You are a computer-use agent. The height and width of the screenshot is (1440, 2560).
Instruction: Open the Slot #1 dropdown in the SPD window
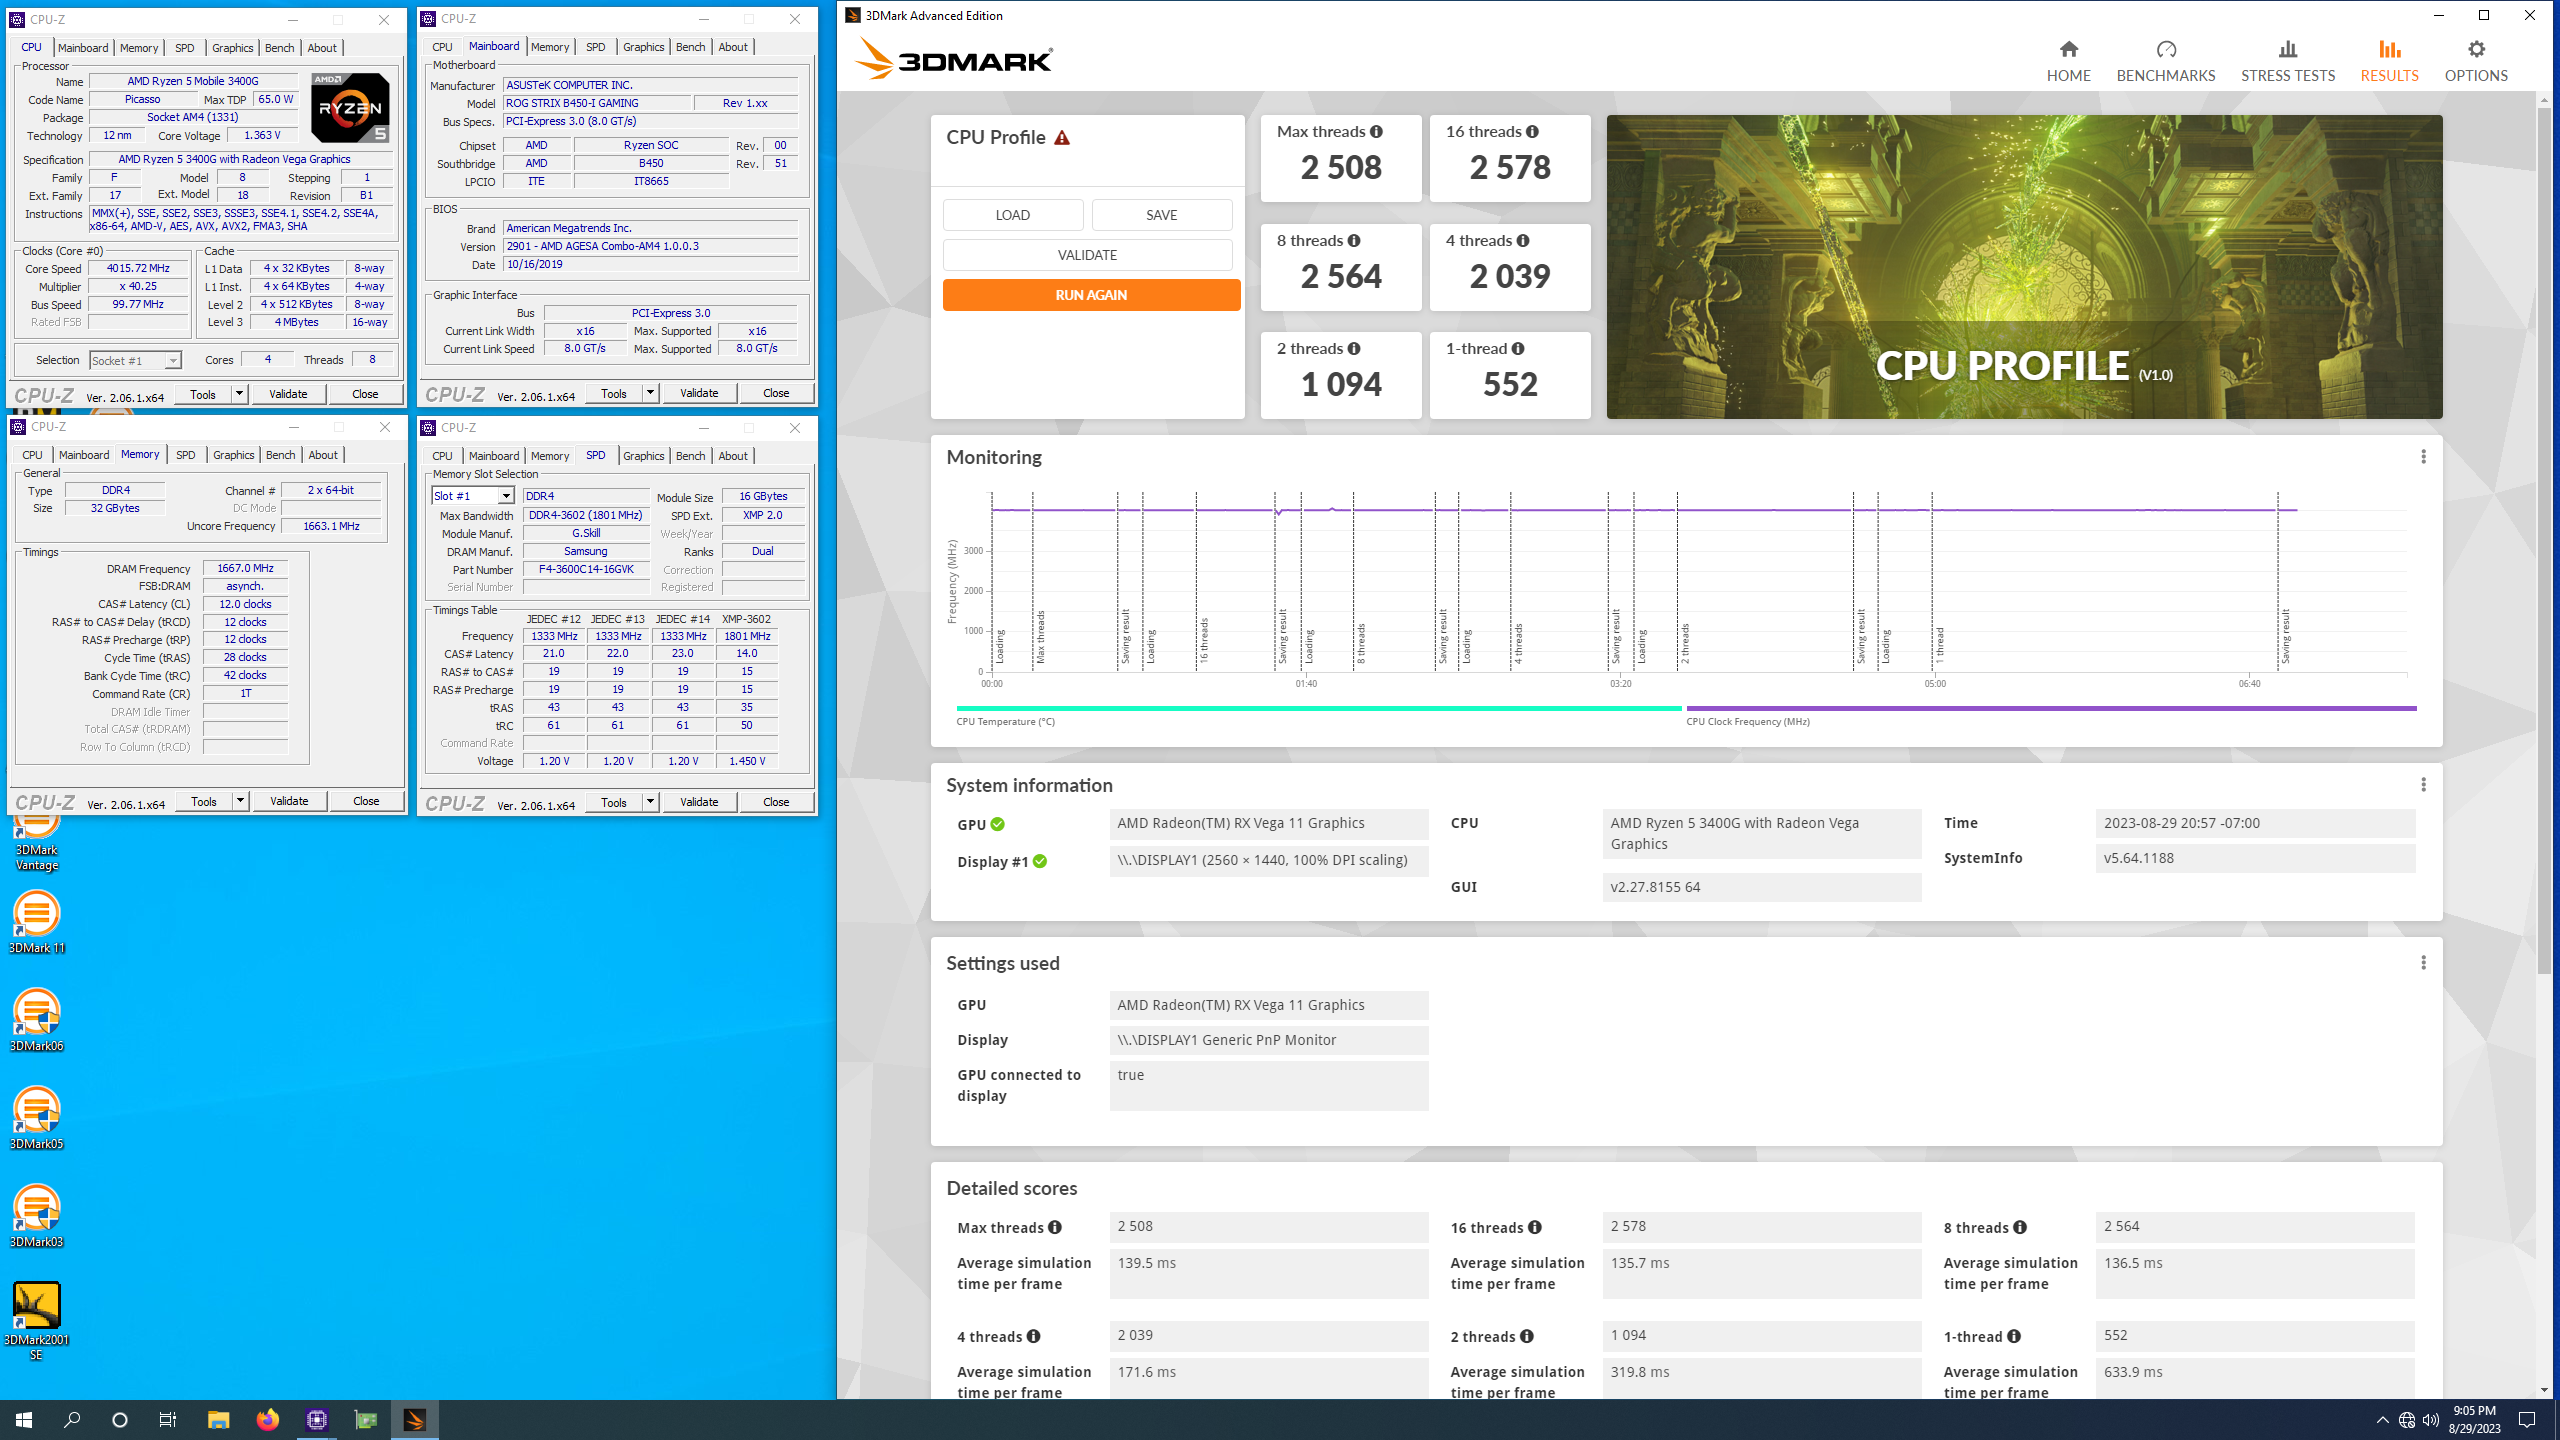(x=473, y=496)
